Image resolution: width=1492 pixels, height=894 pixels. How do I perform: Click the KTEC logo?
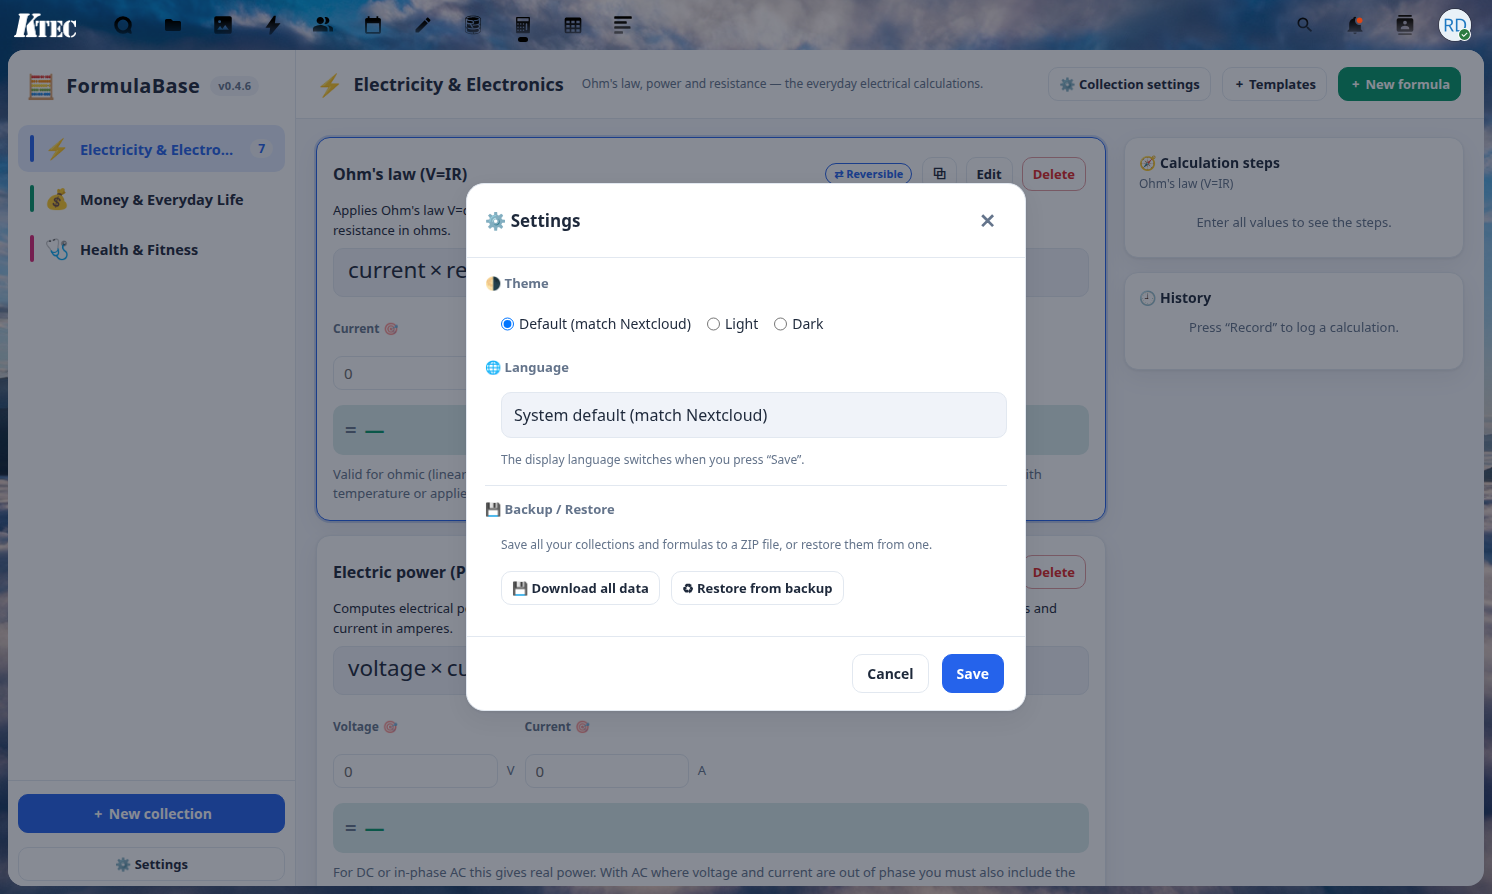tap(45, 25)
